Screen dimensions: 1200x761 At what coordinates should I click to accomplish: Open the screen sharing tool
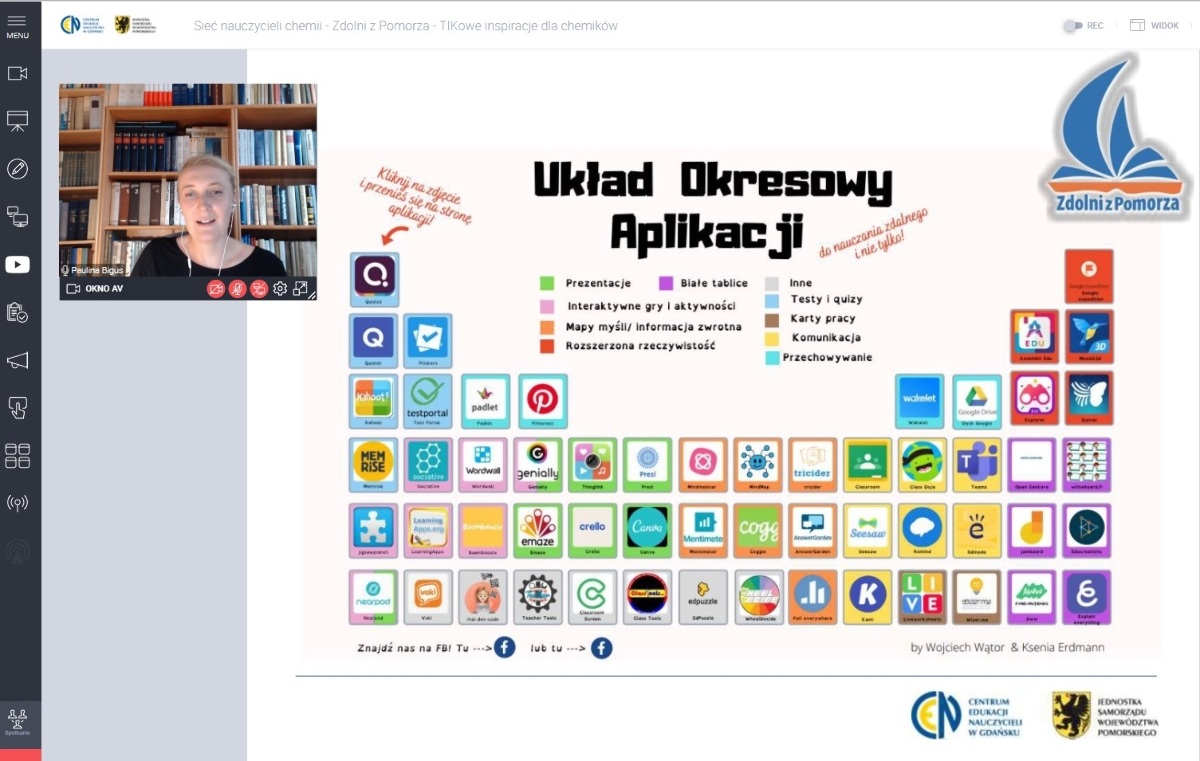pos(17,216)
